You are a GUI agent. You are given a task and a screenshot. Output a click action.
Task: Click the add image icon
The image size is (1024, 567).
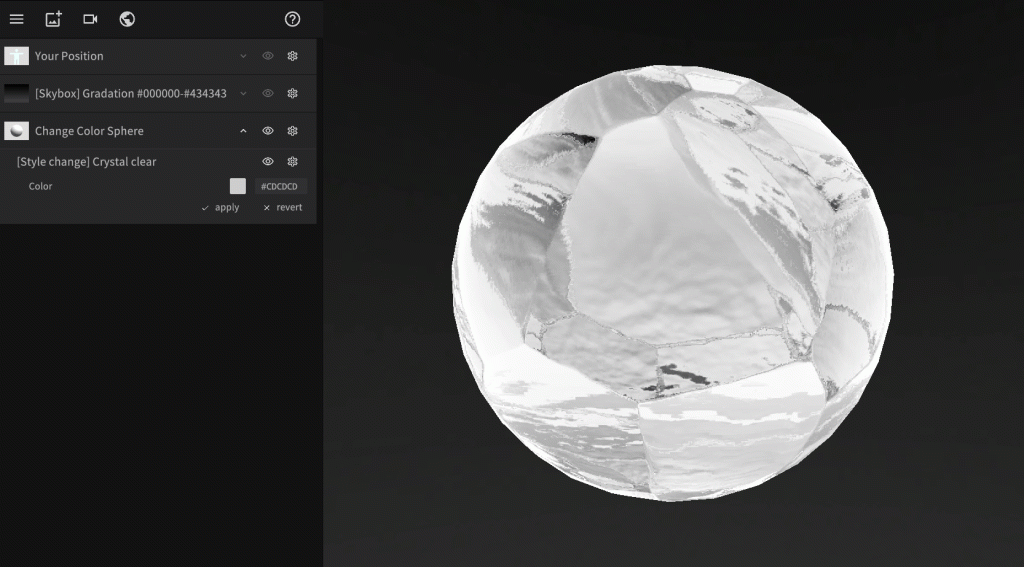53,19
